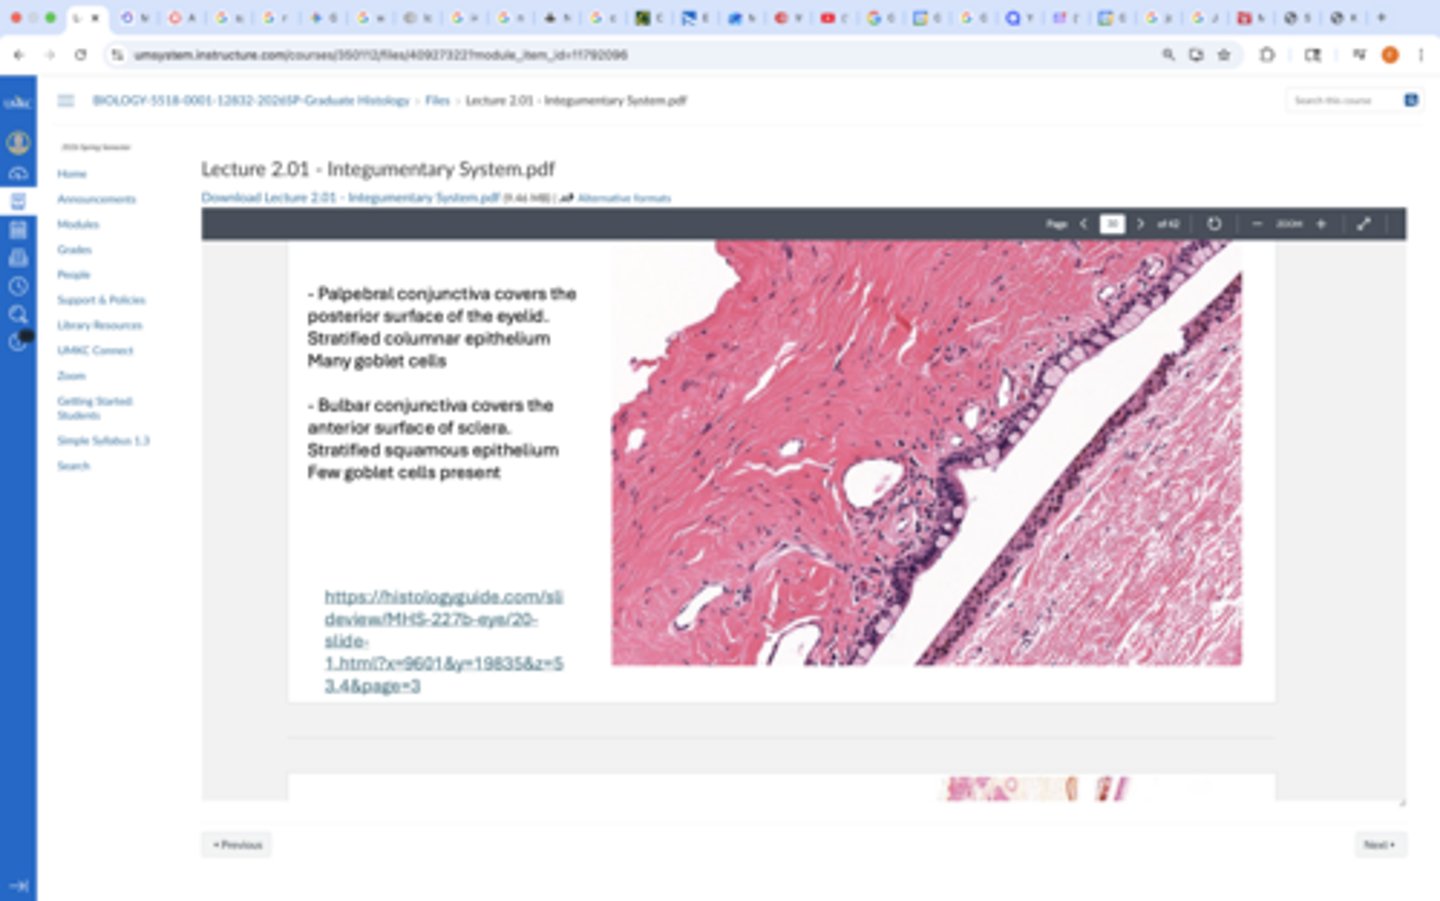Open the Courses icon in global navigation

pyautogui.click(x=18, y=201)
